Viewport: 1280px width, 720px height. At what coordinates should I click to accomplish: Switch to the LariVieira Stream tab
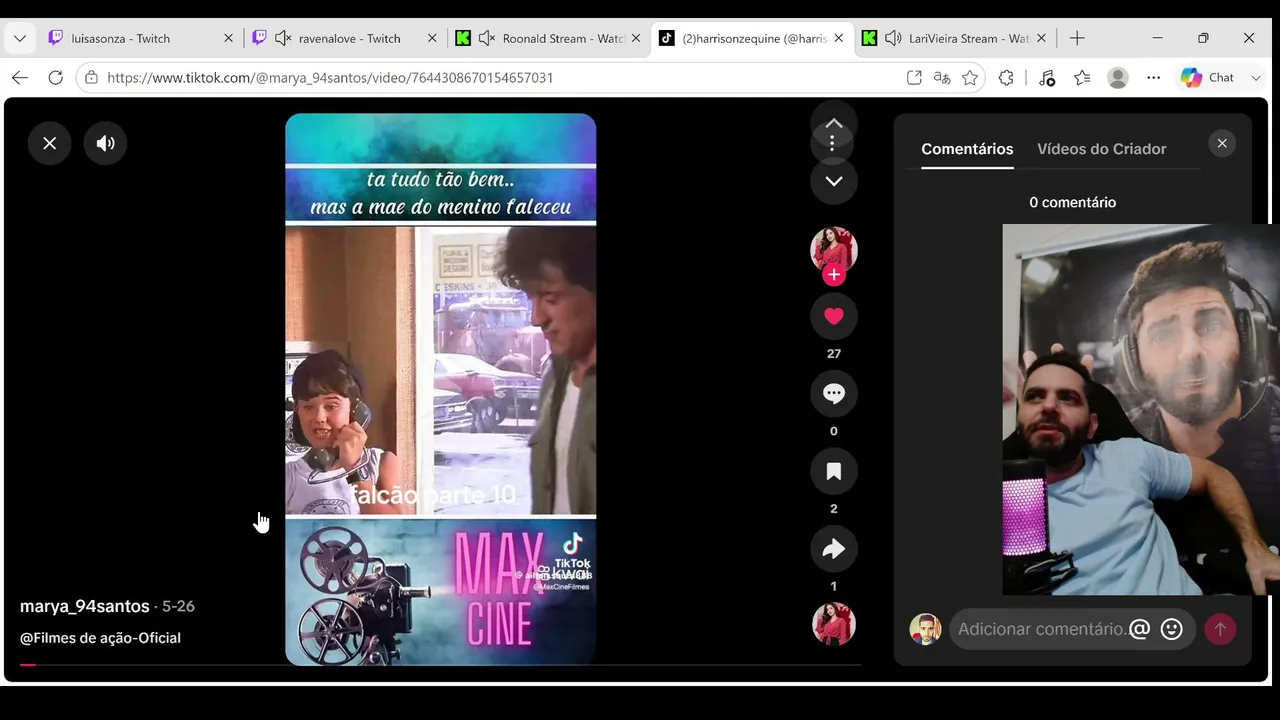click(955, 38)
